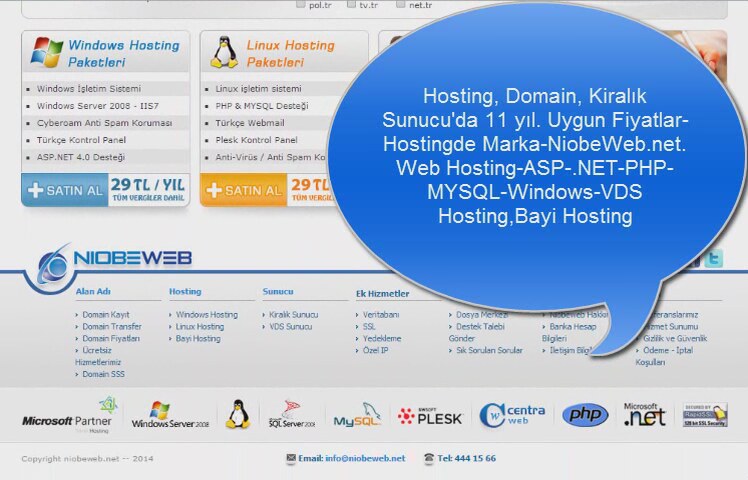Open the Bayi Hosting link
Image resolution: width=748 pixels, height=480 pixels.
(198, 339)
